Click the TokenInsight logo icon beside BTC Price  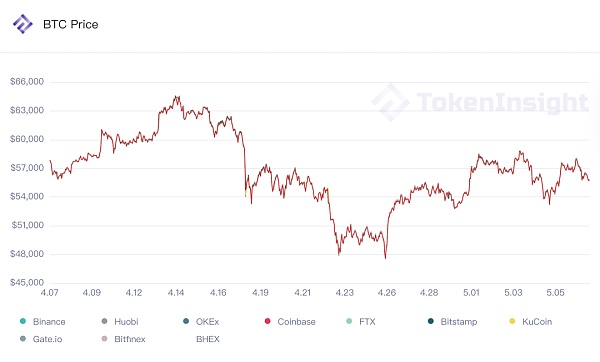click(x=23, y=24)
